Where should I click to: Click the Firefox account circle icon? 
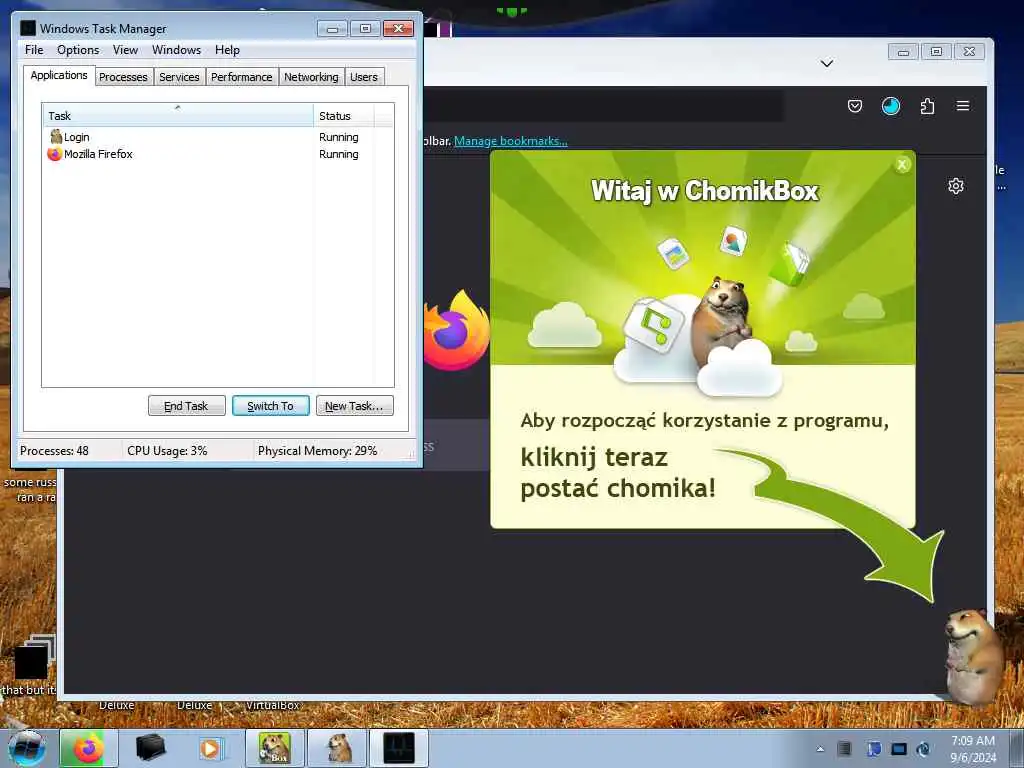[891, 106]
